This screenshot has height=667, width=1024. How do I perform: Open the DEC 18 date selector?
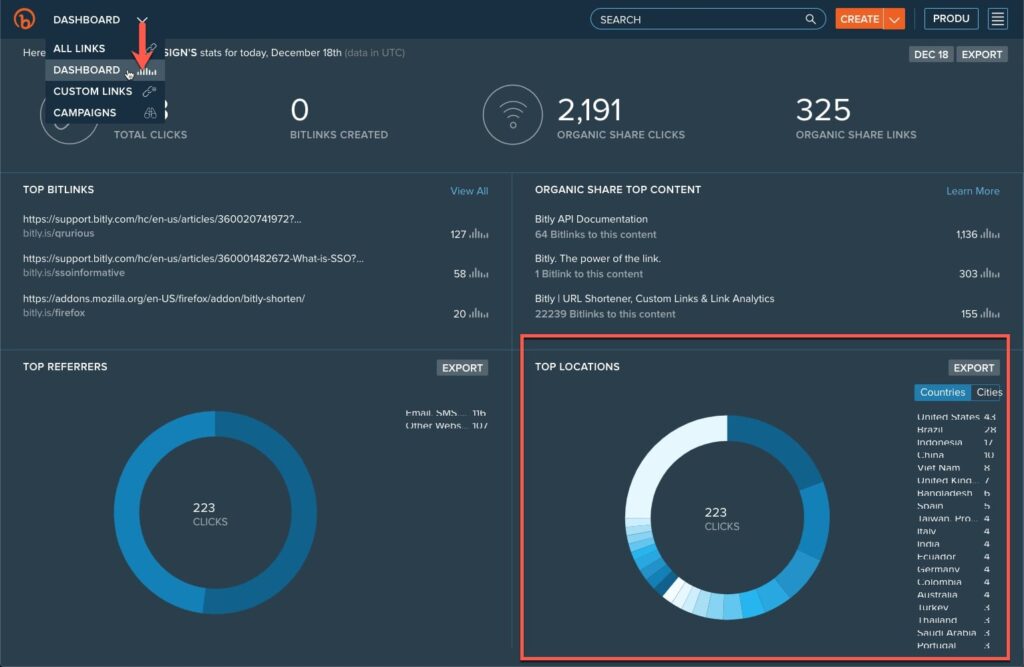[x=929, y=53]
